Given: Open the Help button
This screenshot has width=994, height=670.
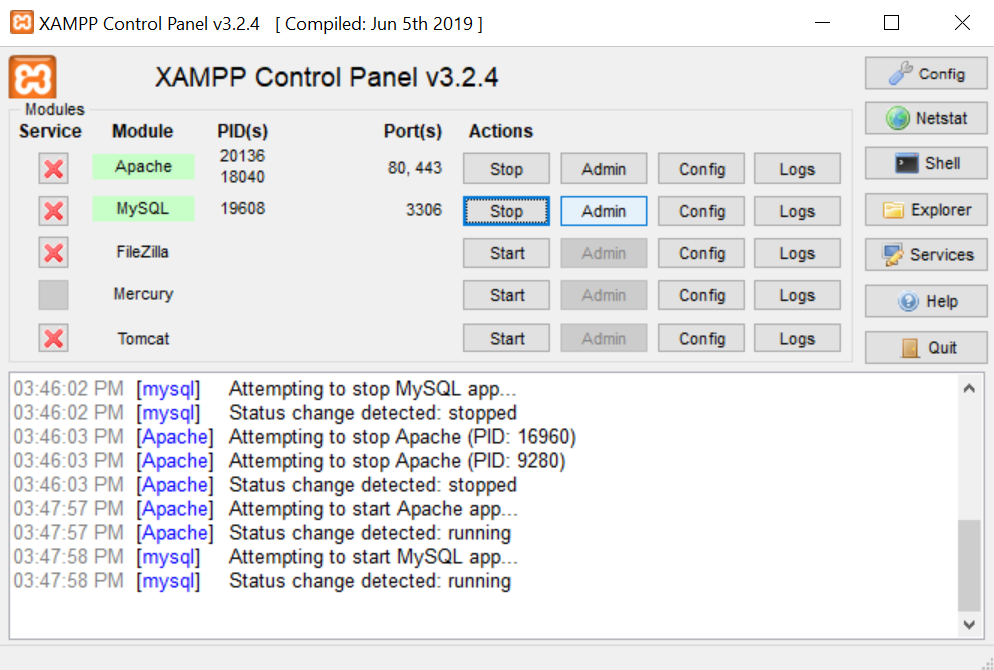Looking at the screenshot, I should tap(926, 301).
